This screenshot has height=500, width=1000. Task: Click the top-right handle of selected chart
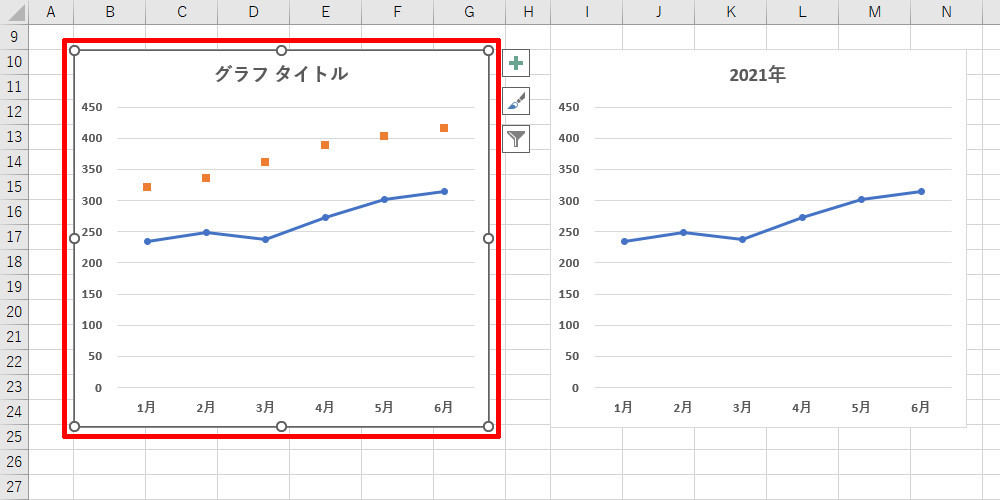489,50
